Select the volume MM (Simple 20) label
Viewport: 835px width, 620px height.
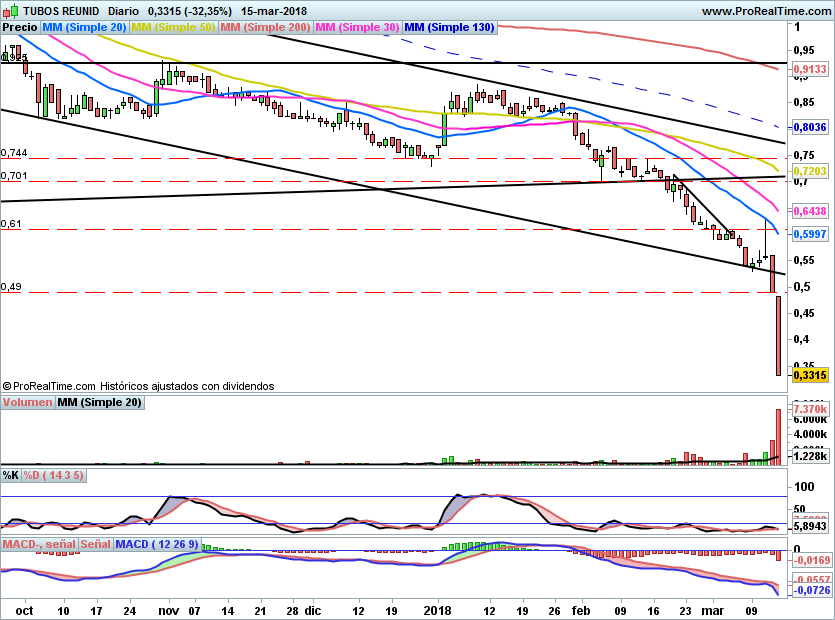(100, 402)
